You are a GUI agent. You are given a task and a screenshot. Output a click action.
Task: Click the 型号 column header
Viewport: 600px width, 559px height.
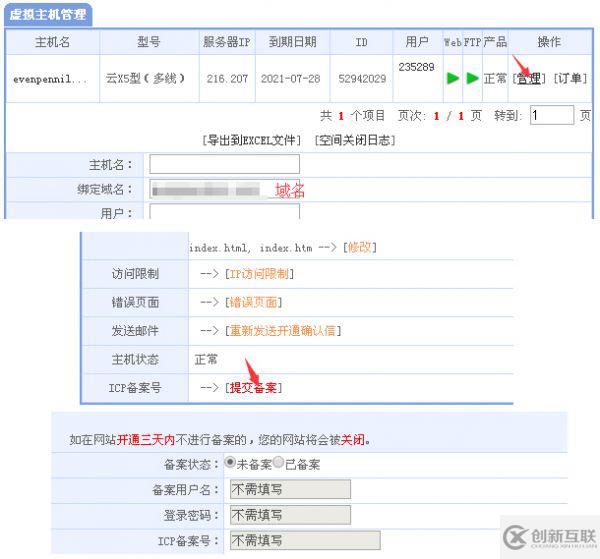click(x=149, y=42)
